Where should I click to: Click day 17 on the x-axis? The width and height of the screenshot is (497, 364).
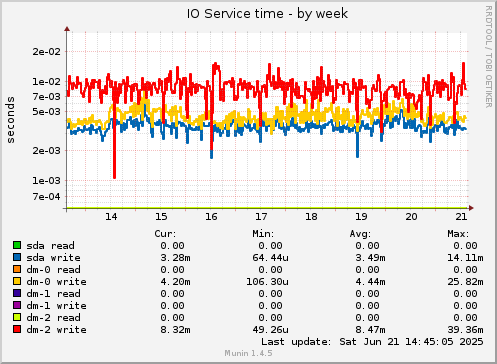coord(261,217)
